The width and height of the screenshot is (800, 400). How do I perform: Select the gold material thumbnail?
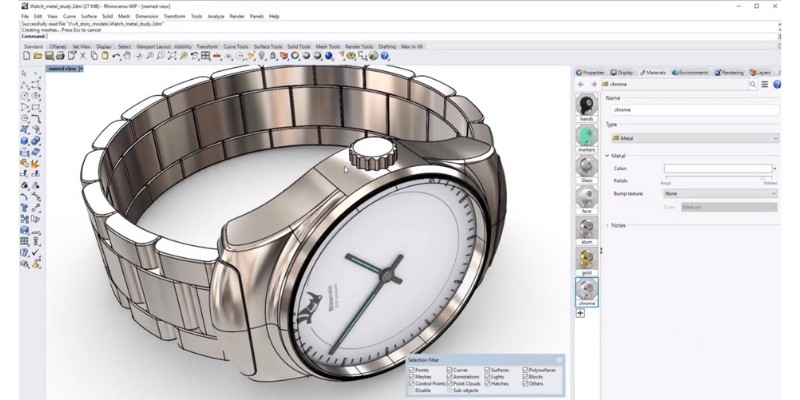click(587, 260)
